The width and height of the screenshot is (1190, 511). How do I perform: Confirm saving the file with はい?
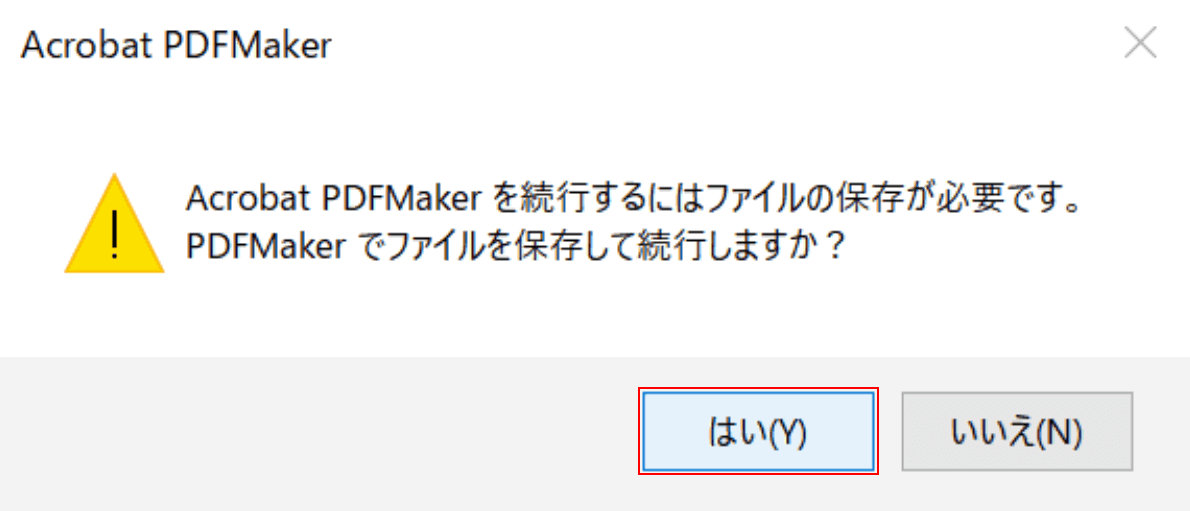[x=758, y=431]
